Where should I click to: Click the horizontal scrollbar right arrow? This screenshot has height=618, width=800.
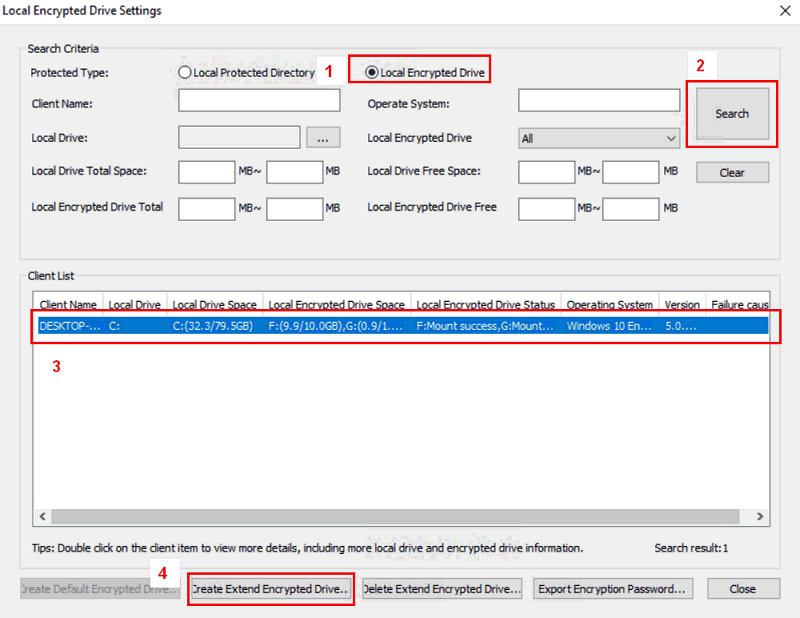pyautogui.click(x=760, y=517)
